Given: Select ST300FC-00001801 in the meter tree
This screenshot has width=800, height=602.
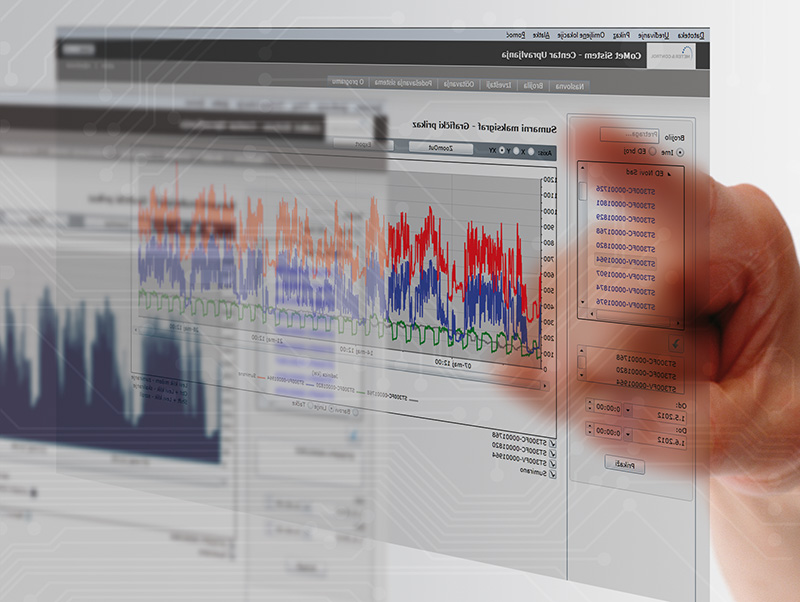Looking at the screenshot, I should pyautogui.click(x=626, y=204).
